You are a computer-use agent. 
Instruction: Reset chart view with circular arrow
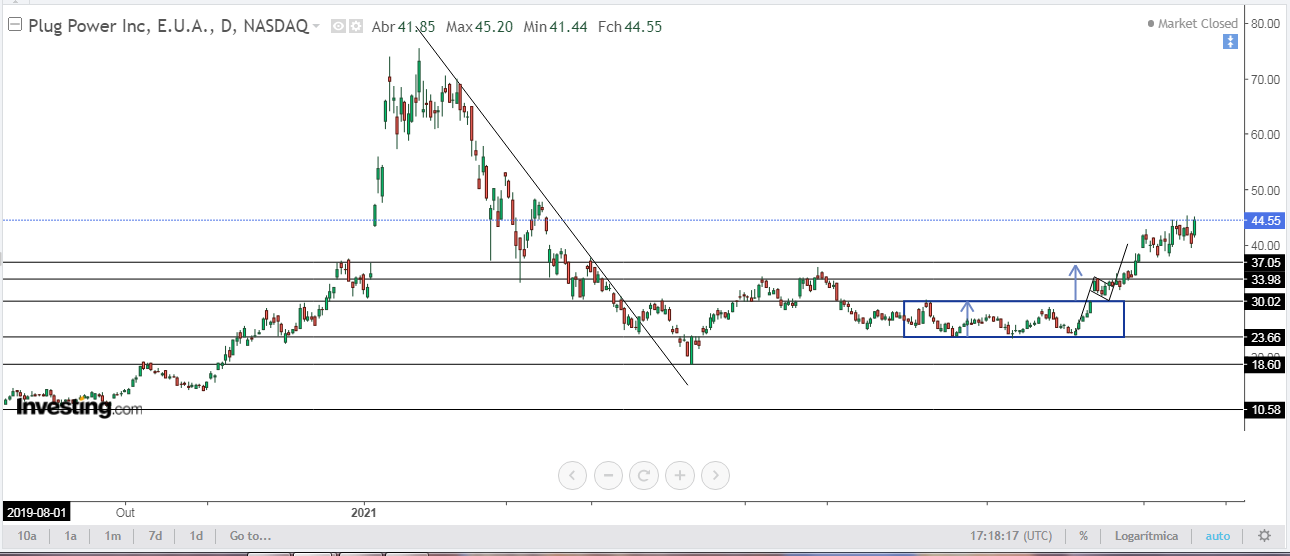click(644, 475)
